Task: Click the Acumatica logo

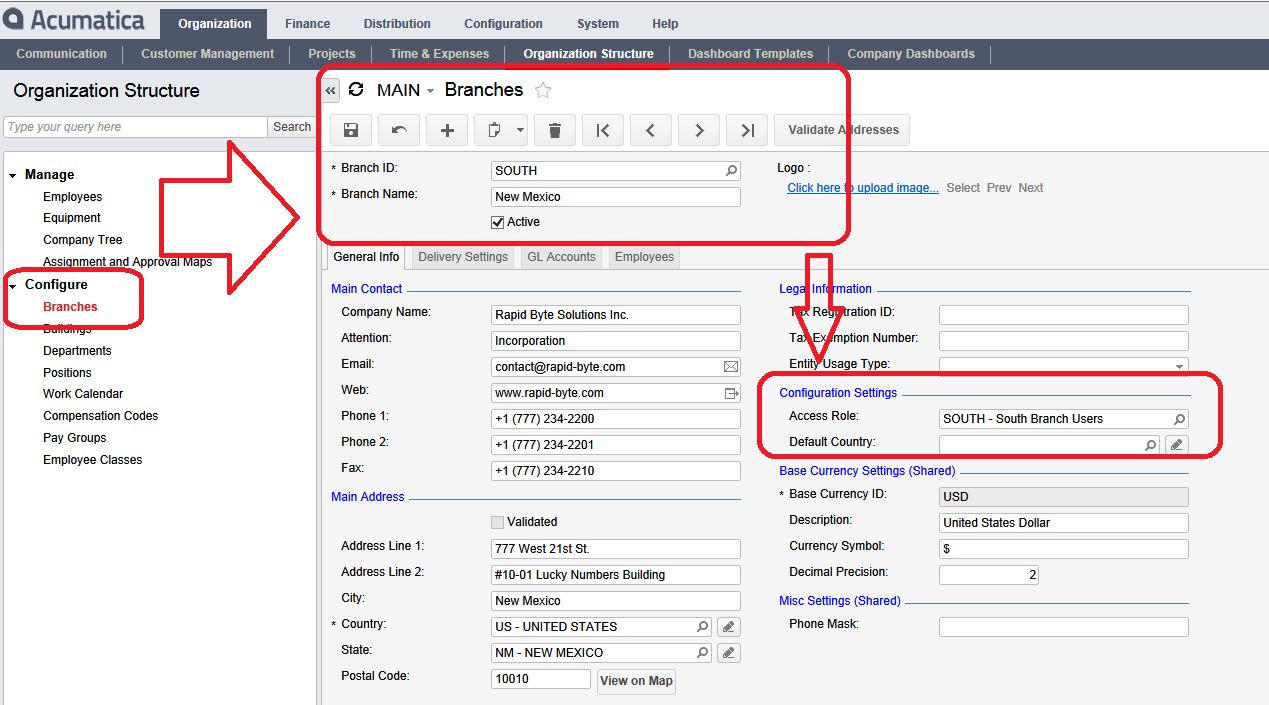Action: (x=74, y=20)
